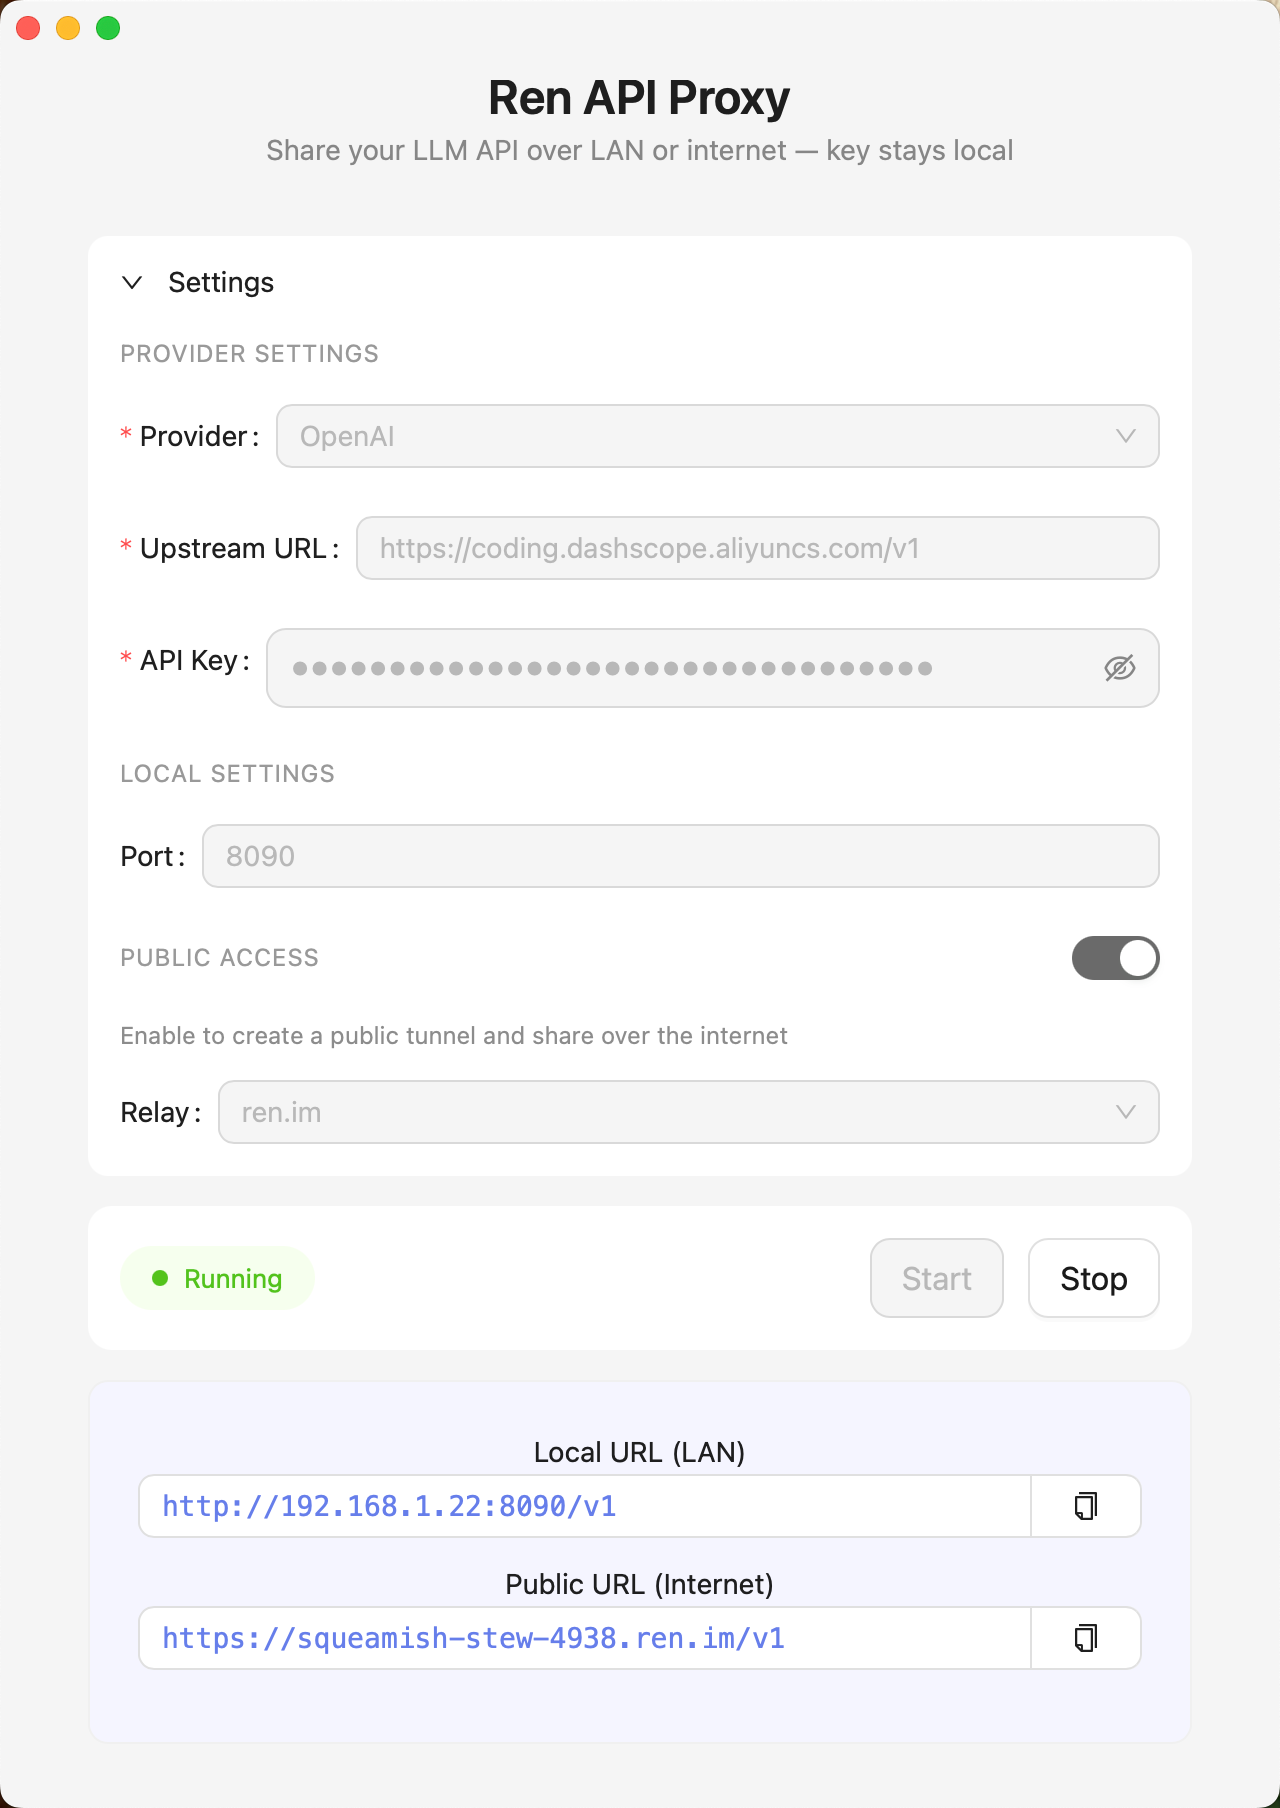Collapse the Settings section

pos(131,283)
